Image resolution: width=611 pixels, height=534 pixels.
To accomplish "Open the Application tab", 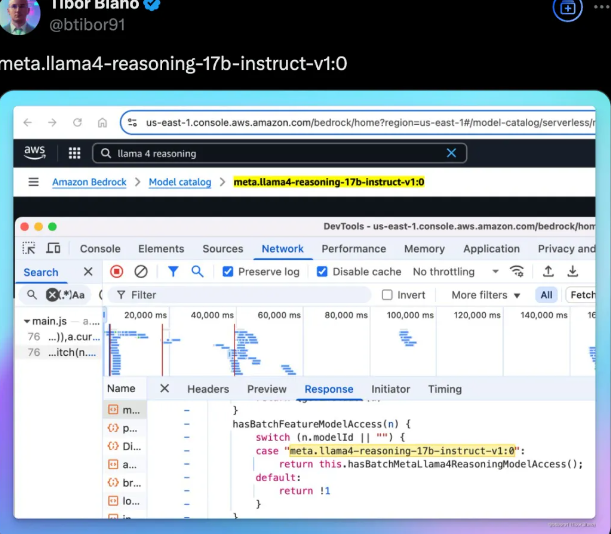I will [x=491, y=249].
